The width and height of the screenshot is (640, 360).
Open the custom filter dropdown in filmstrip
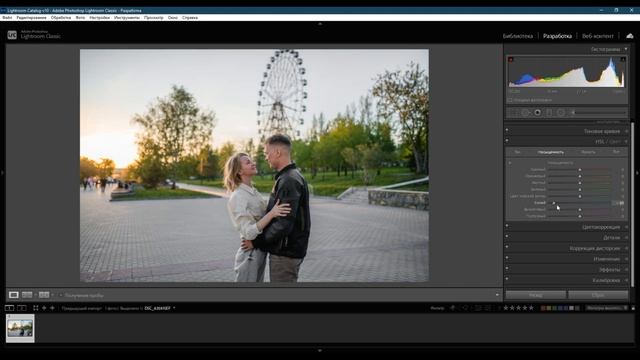pyautogui.click(x=607, y=308)
